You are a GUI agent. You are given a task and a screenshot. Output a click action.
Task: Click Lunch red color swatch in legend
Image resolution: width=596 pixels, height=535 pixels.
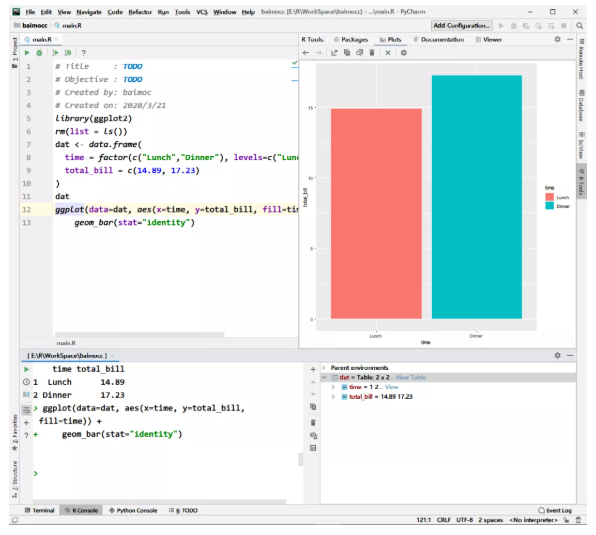pyautogui.click(x=550, y=197)
